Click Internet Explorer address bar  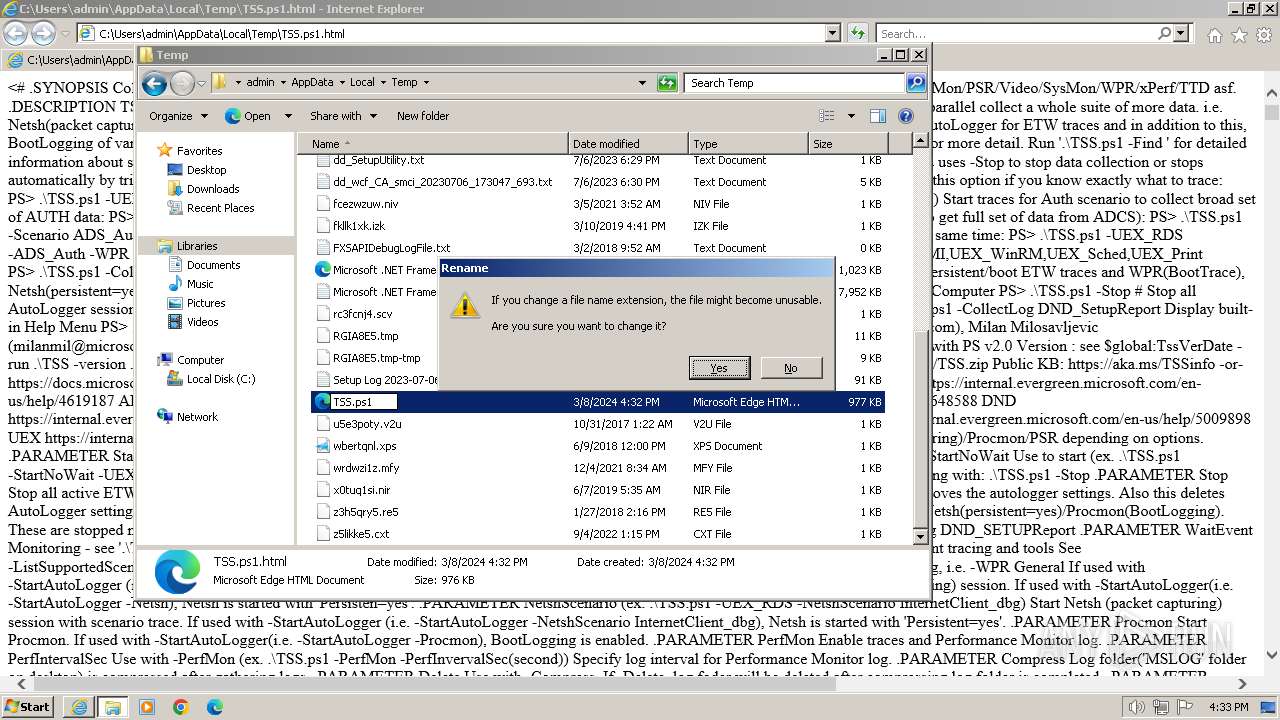pyautogui.click(x=460, y=33)
